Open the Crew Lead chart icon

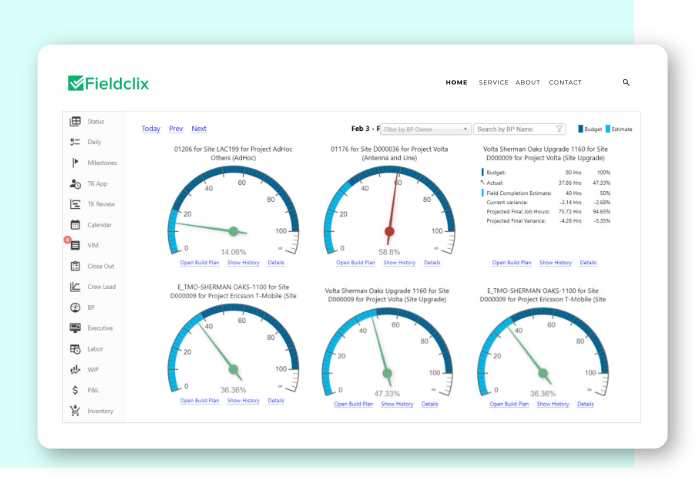[75, 287]
